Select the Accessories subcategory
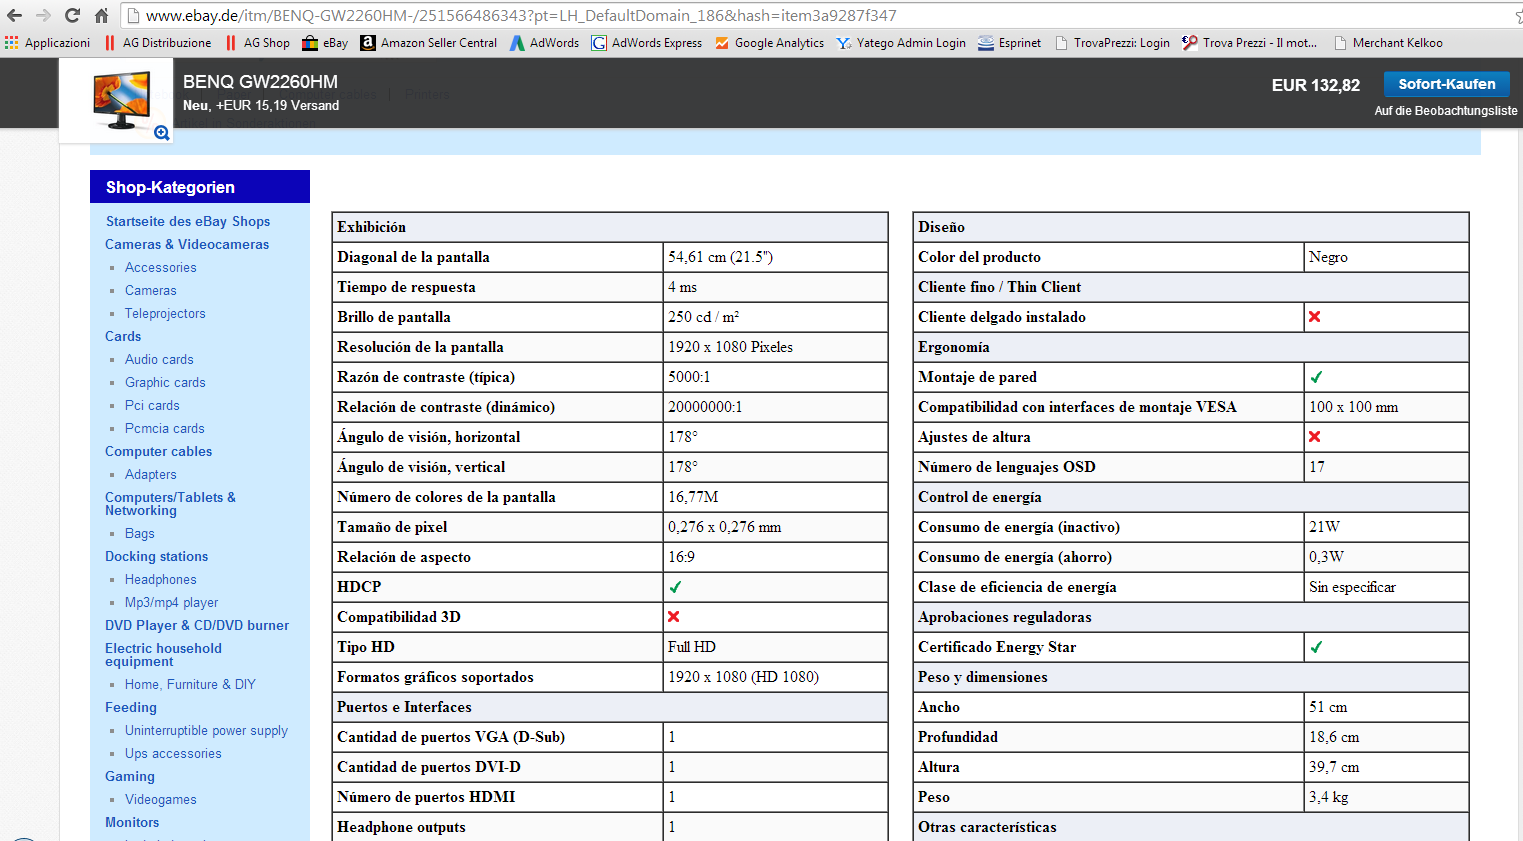Image resolution: width=1523 pixels, height=841 pixels. pyautogui.click(x=160, y=267)
